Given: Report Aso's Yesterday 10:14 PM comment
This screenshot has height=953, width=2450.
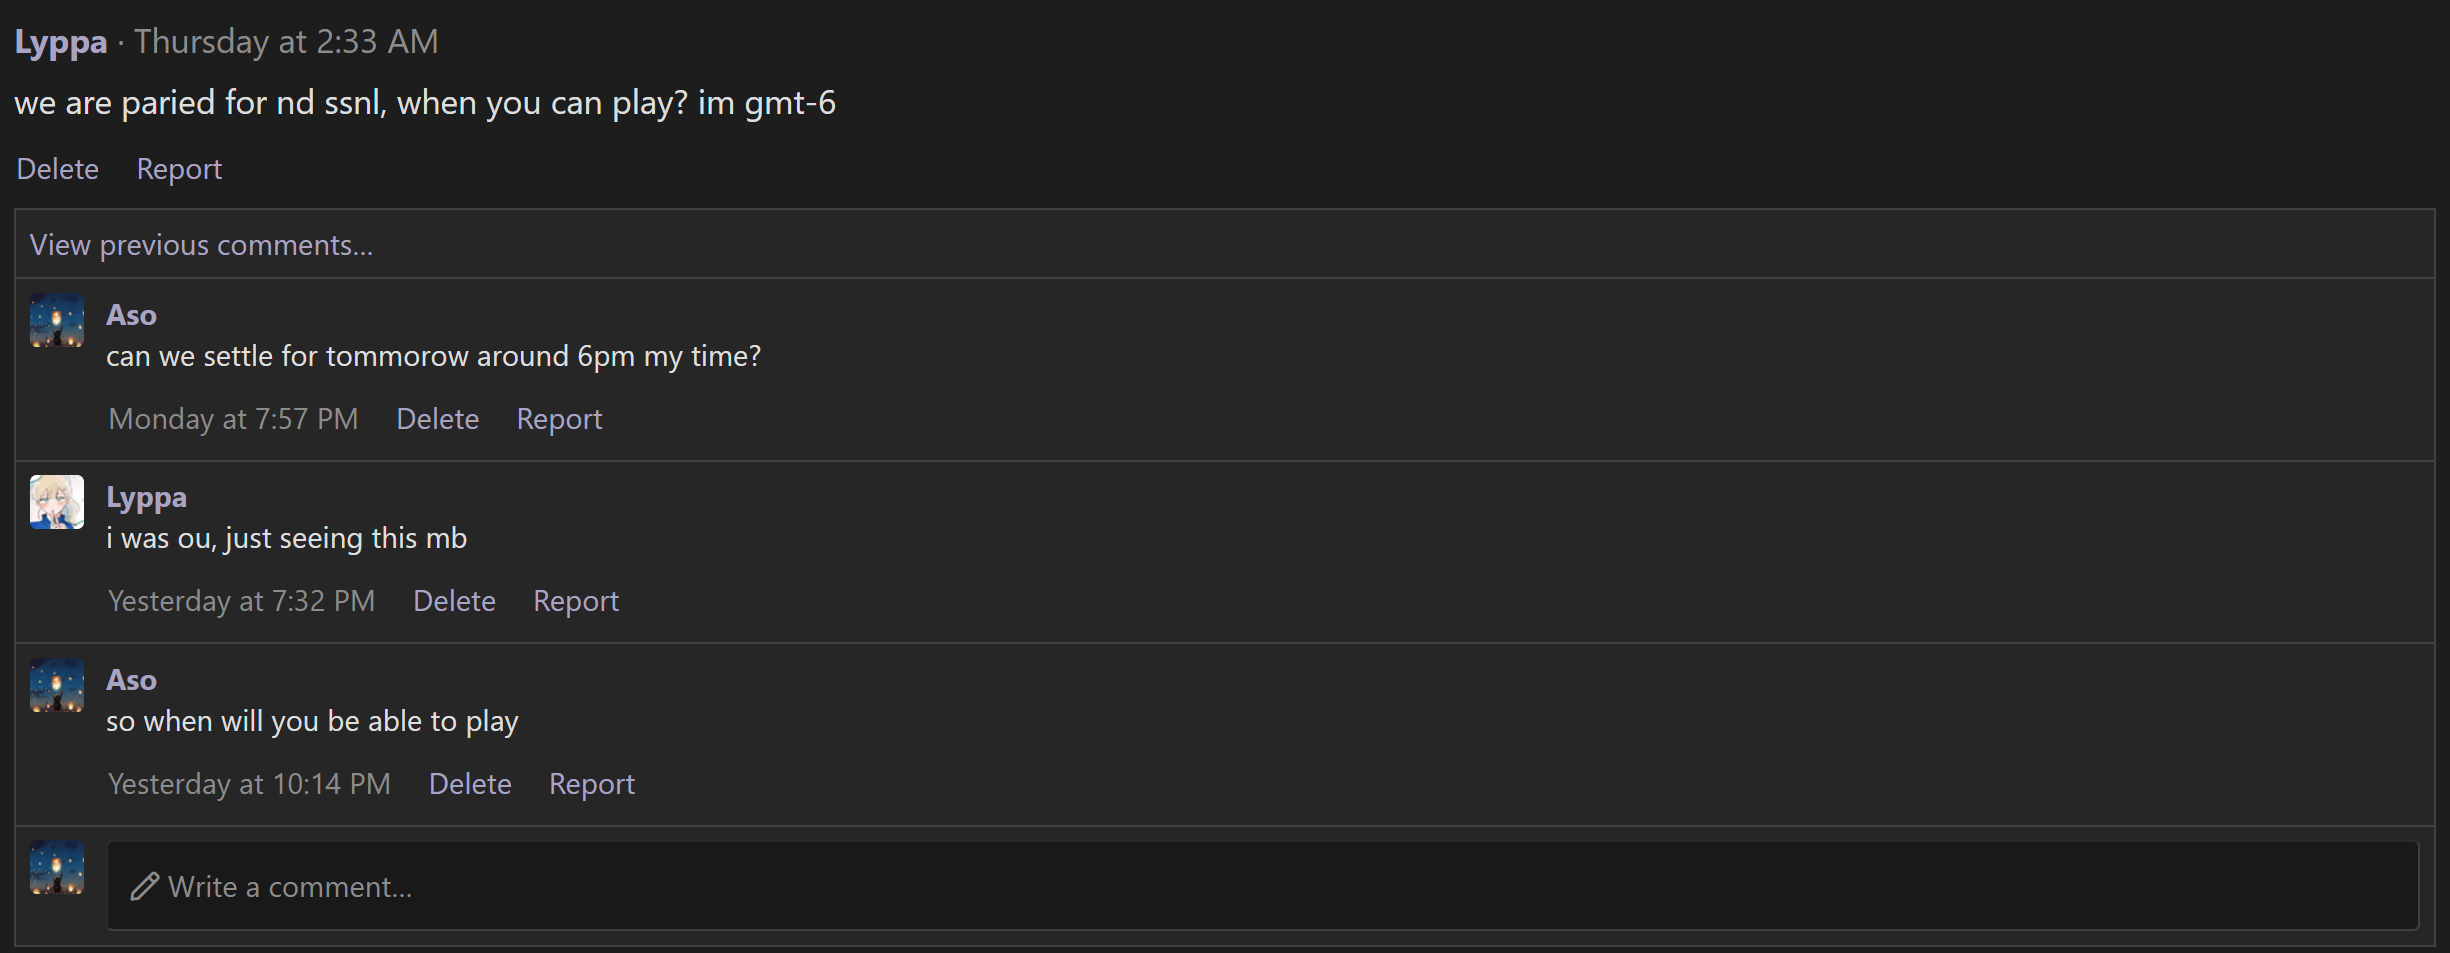Looking at the screenshot, I should (592, 784).
